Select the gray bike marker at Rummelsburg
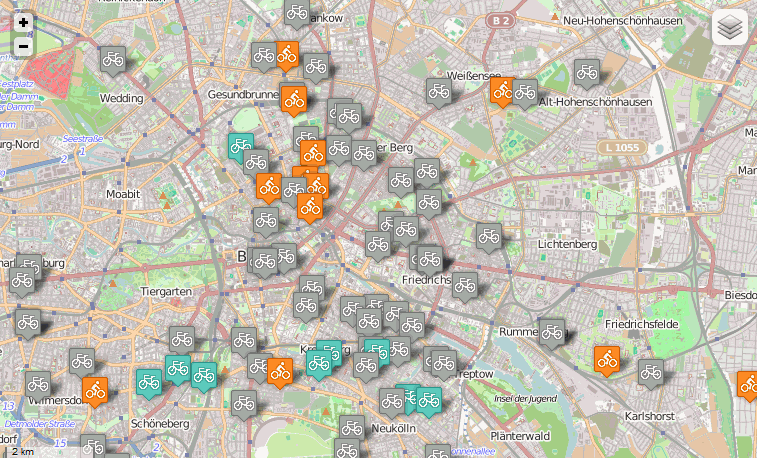This screenshot has width=757, height=458. click(551, 332)
